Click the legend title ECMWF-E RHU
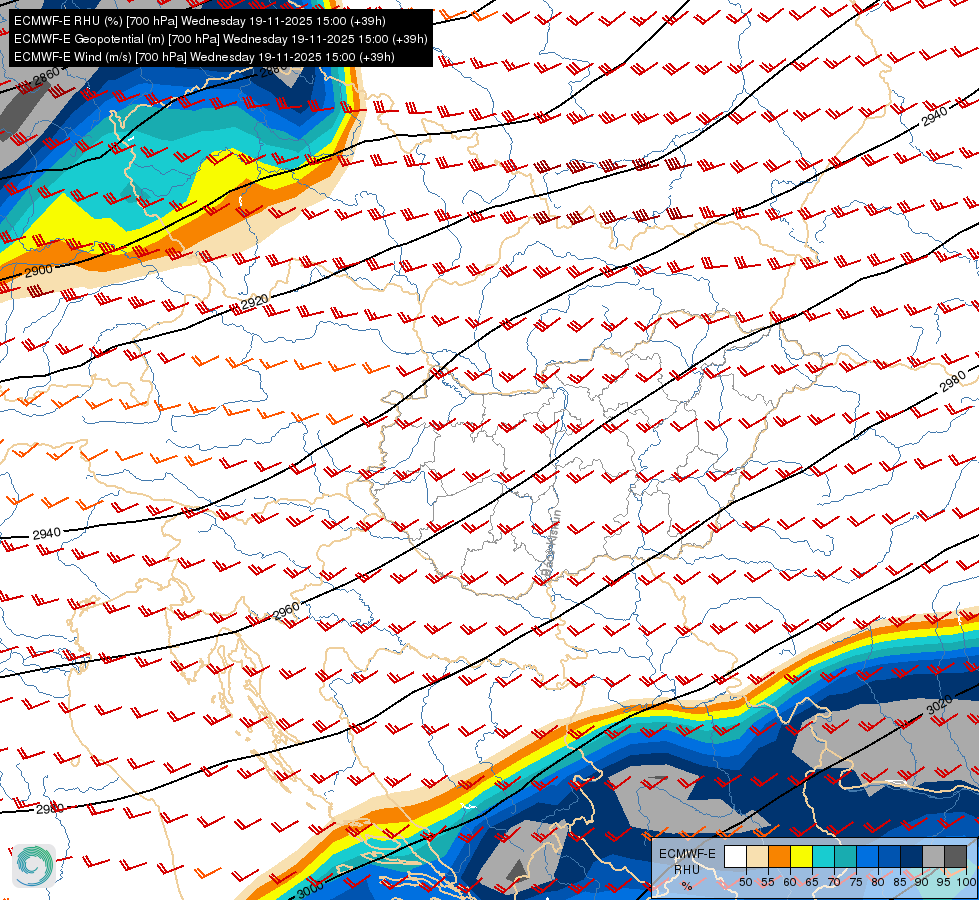The height and width of the screenshot is (900, 979). coord(687,861)
